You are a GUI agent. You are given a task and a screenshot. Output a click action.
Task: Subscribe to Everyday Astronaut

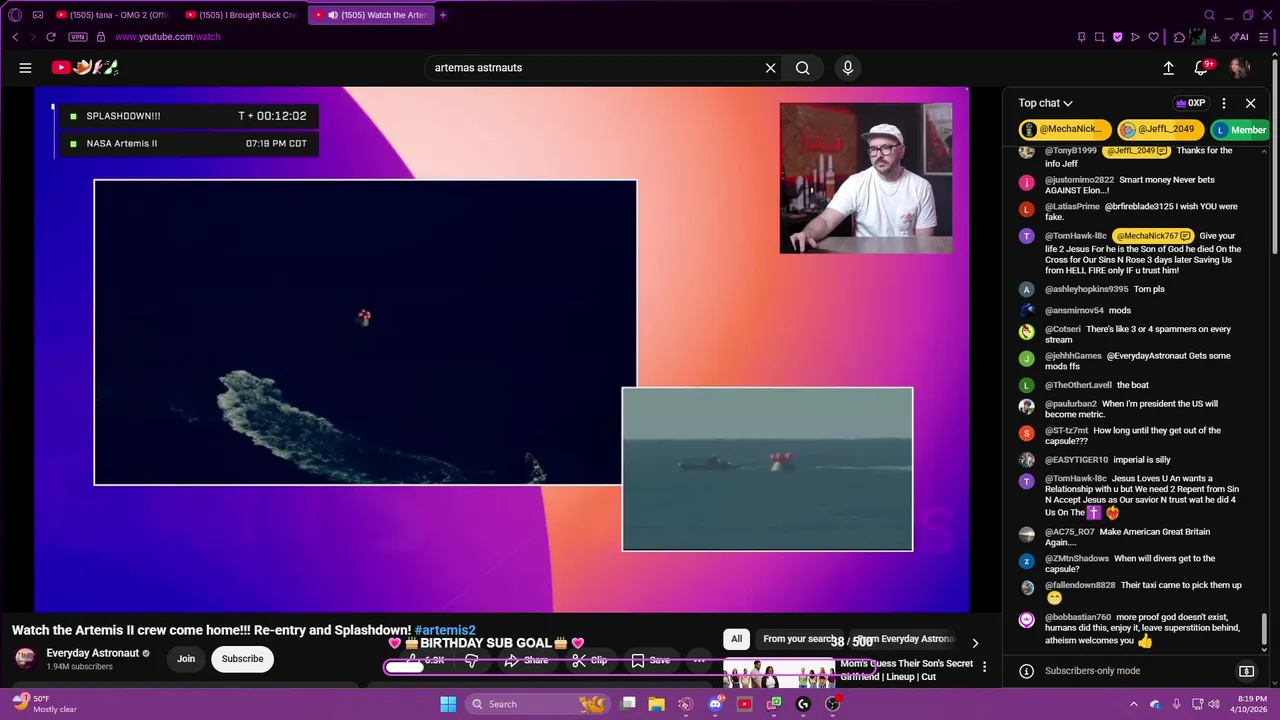(x=242, y=659)
